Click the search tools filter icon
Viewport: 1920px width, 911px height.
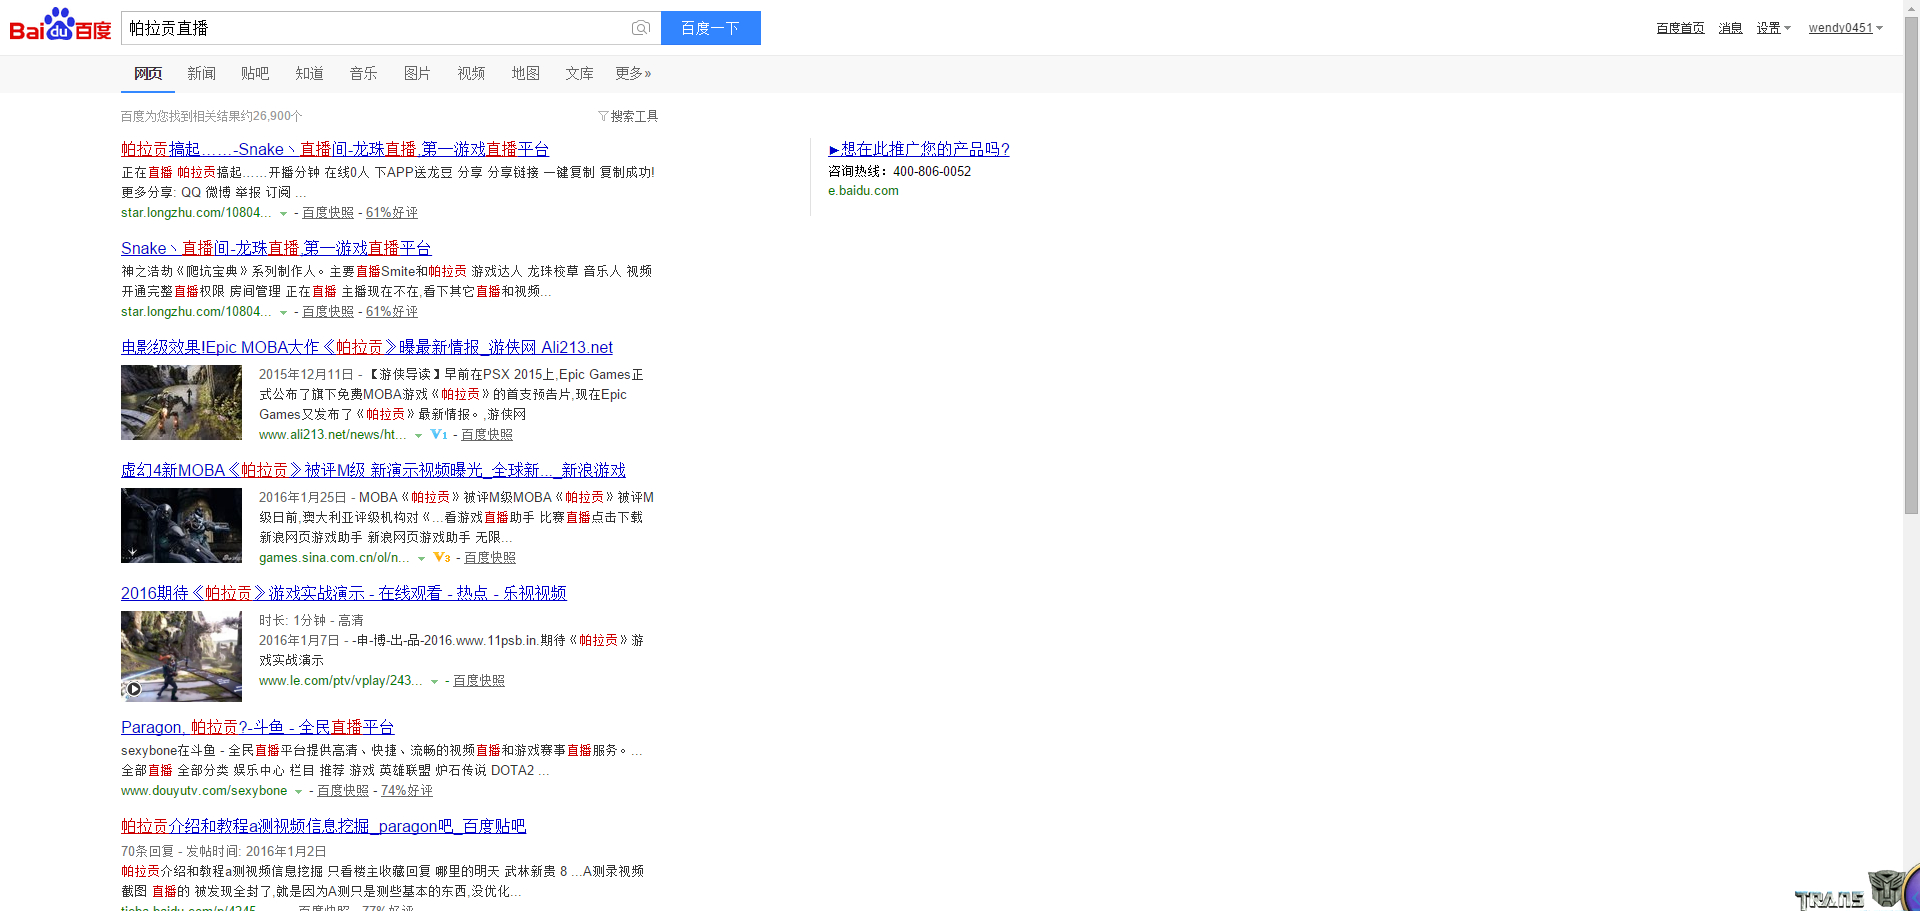(x=603, y=116)
